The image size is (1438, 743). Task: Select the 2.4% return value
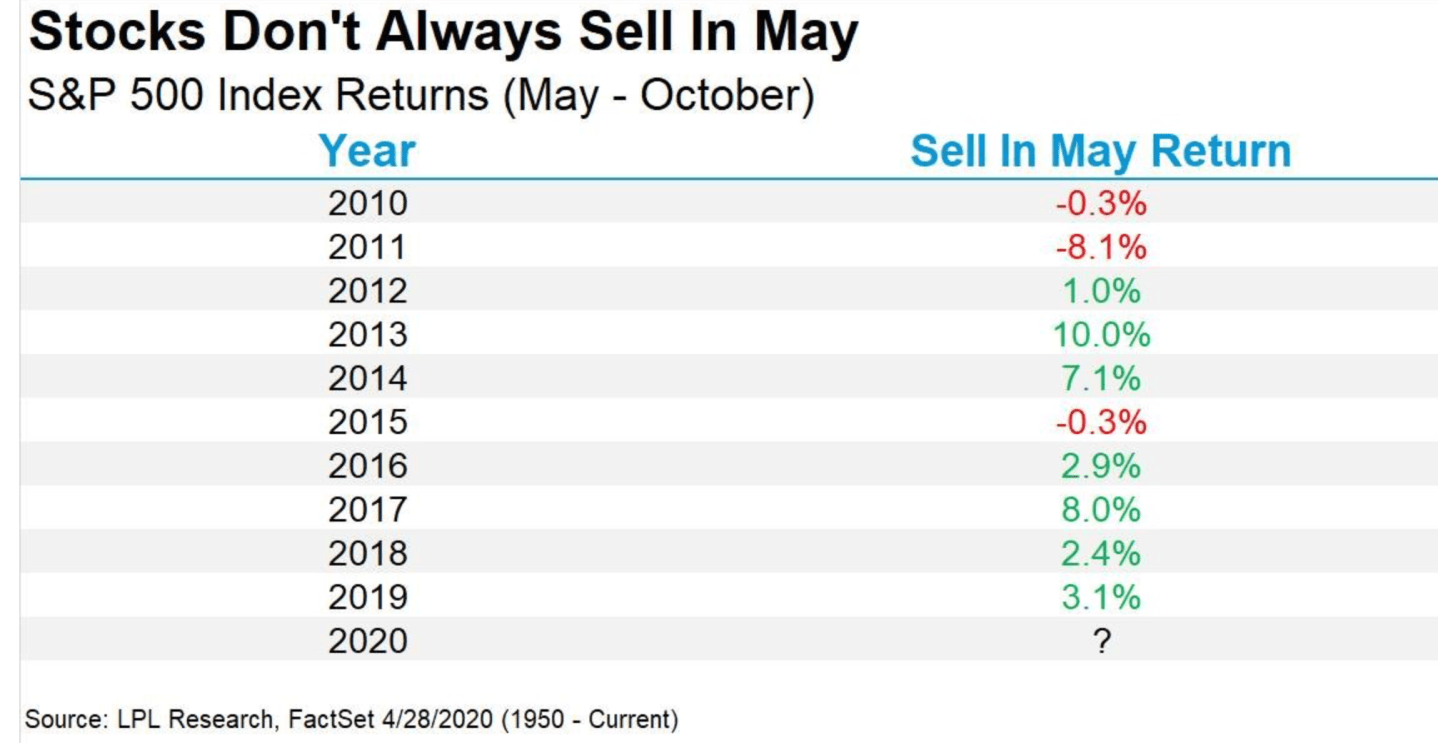pos(1100,553)
